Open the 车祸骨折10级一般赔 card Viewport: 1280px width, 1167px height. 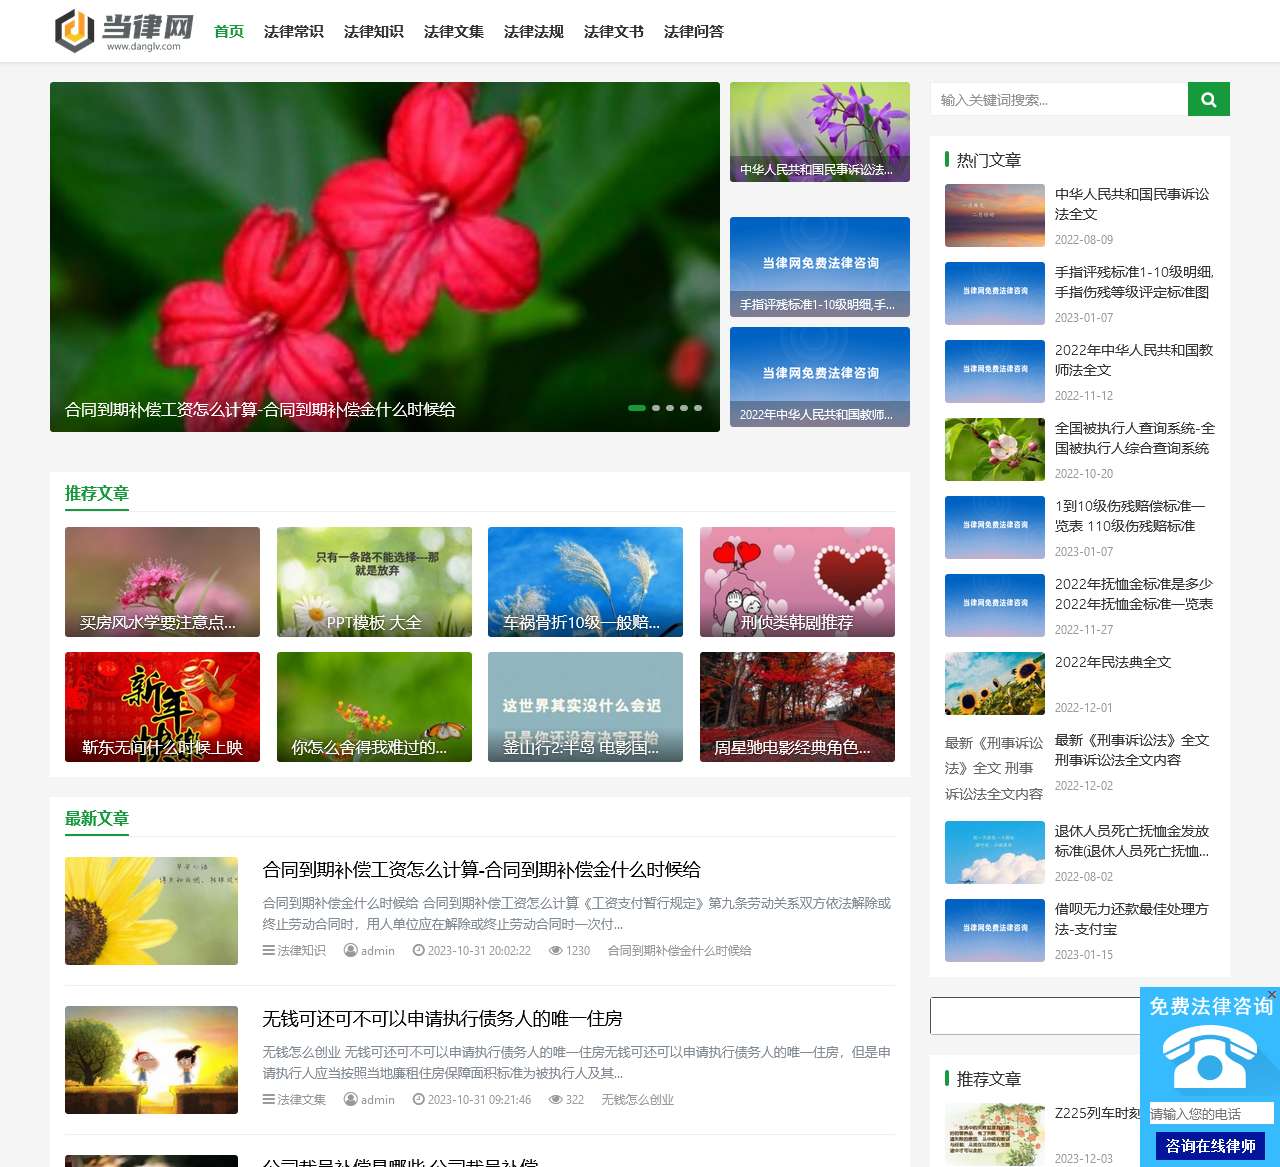point(585,582)
